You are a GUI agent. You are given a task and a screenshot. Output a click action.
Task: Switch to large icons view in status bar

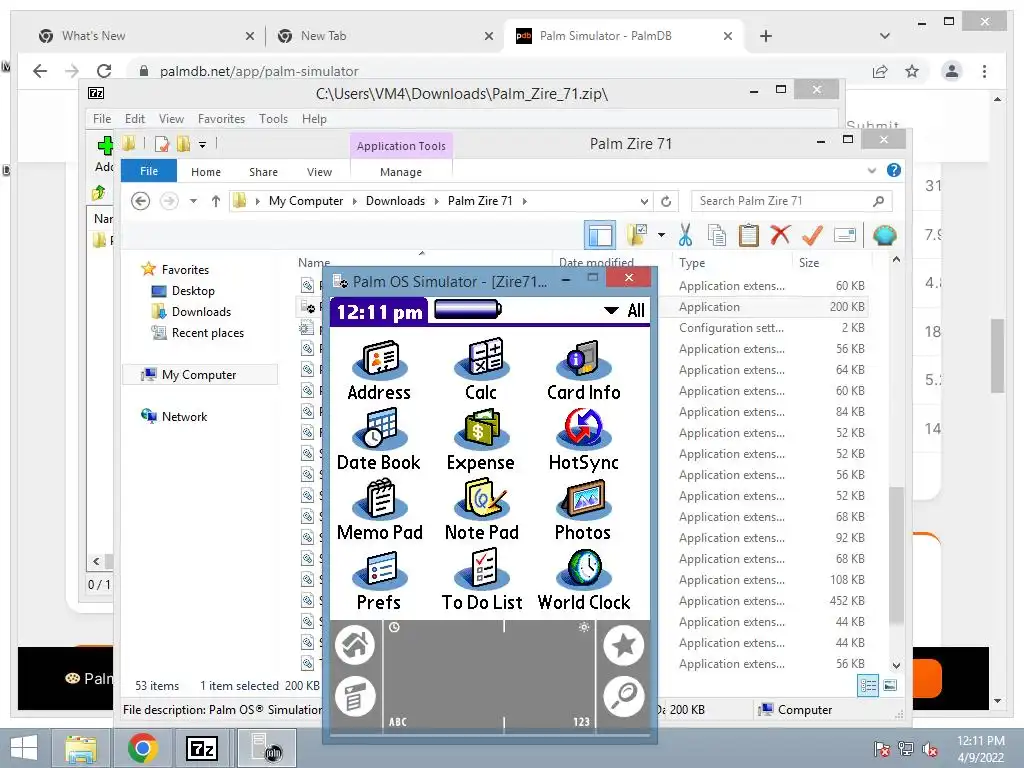point(889,686)
